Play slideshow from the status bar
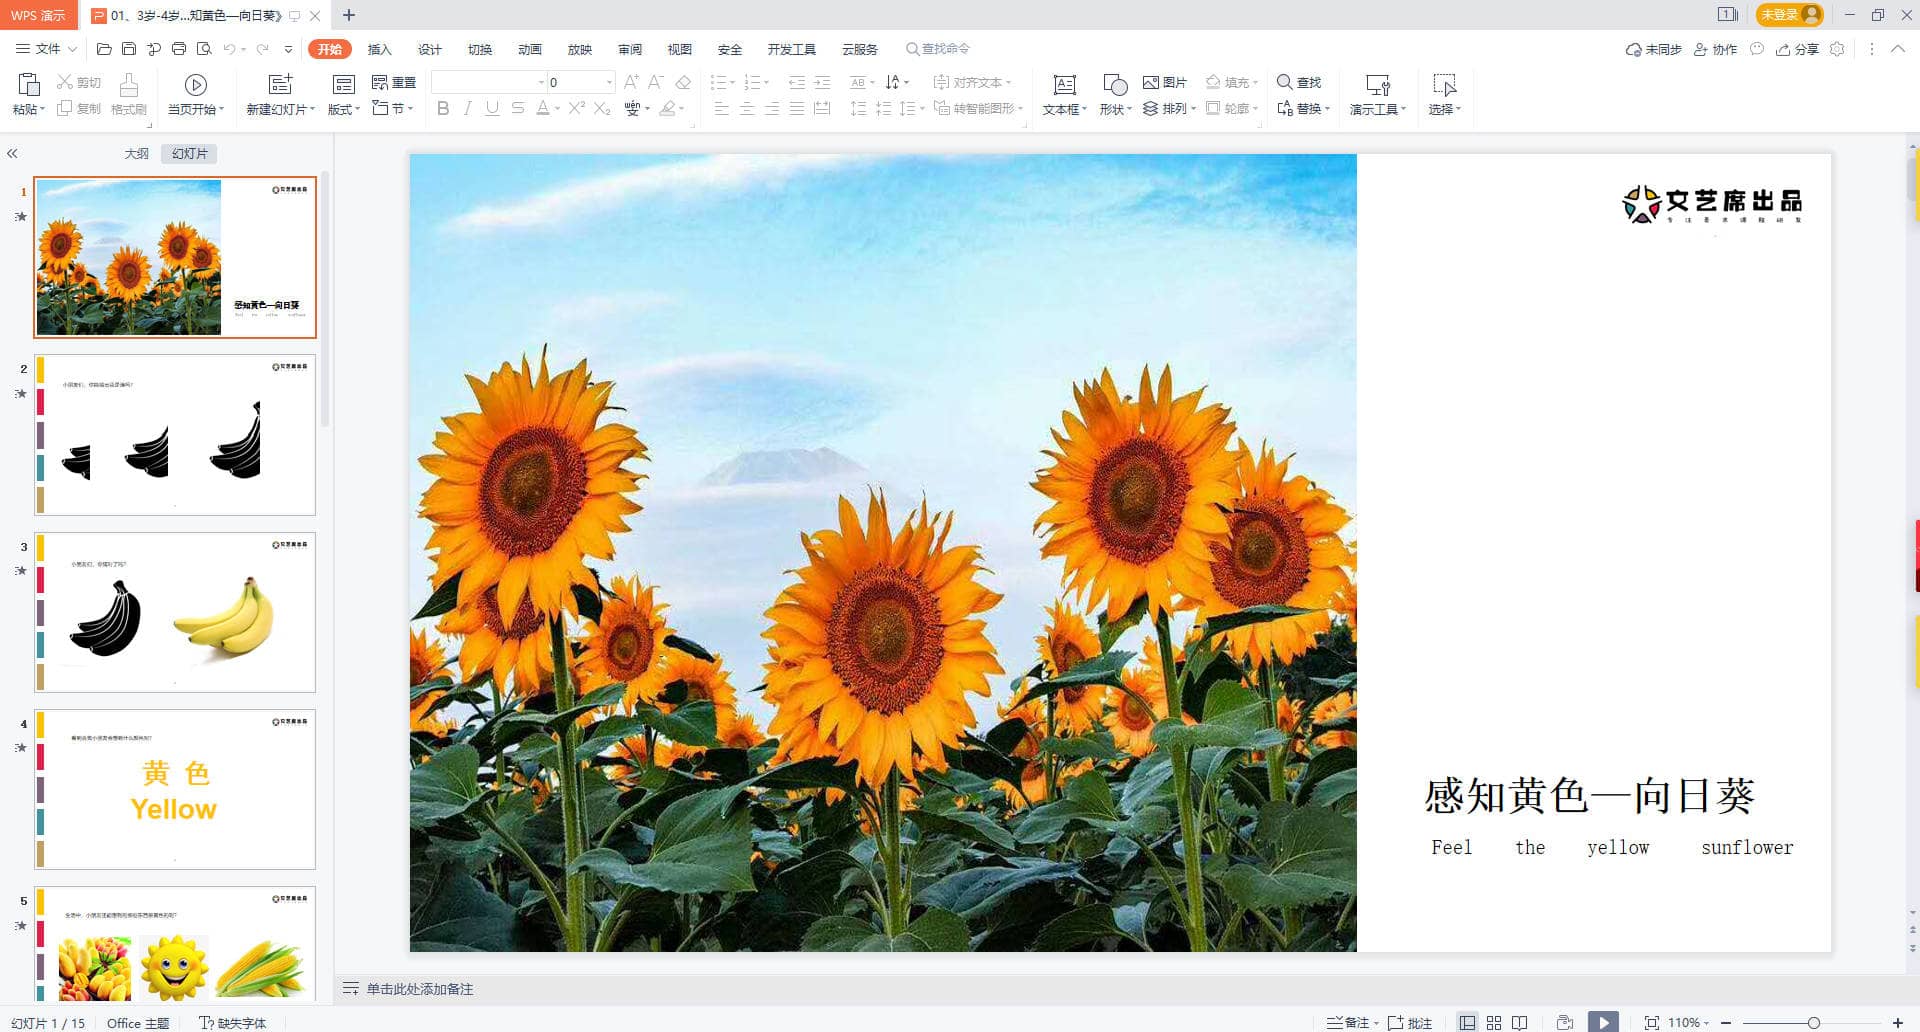 tap(1603, 1022)
